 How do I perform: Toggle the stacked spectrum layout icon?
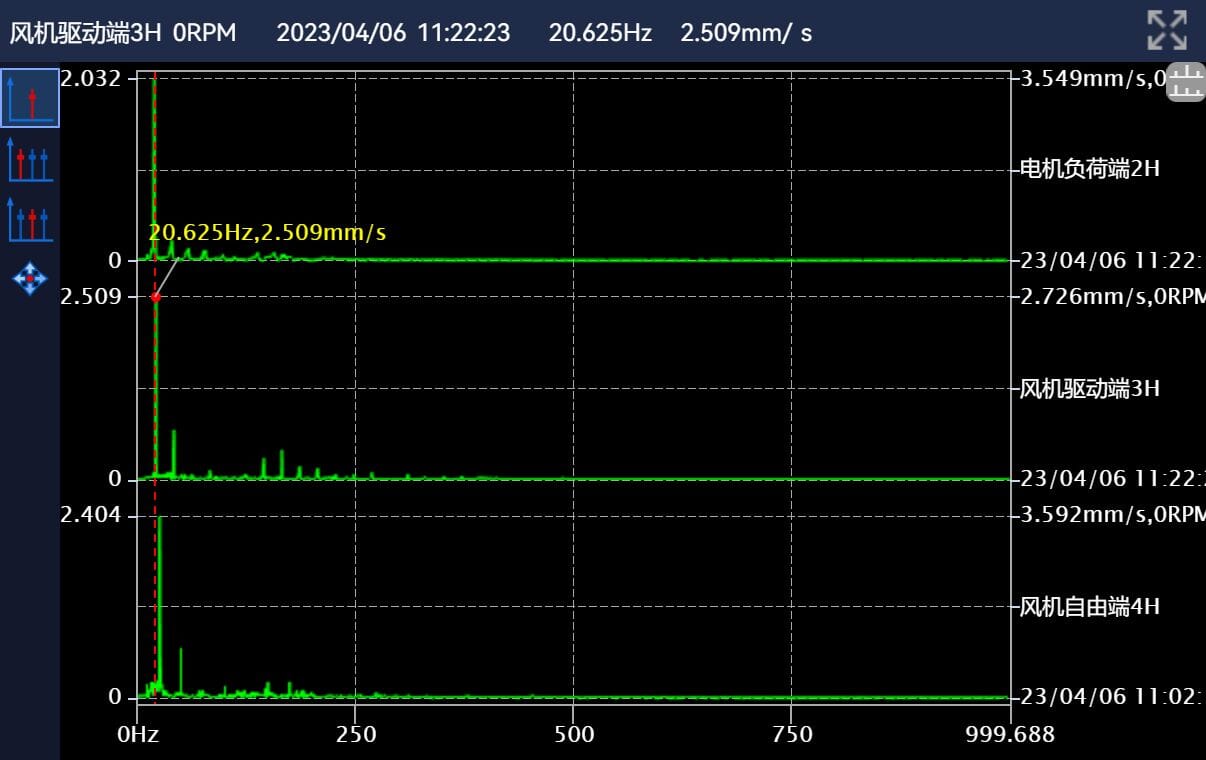point(1186,82)
